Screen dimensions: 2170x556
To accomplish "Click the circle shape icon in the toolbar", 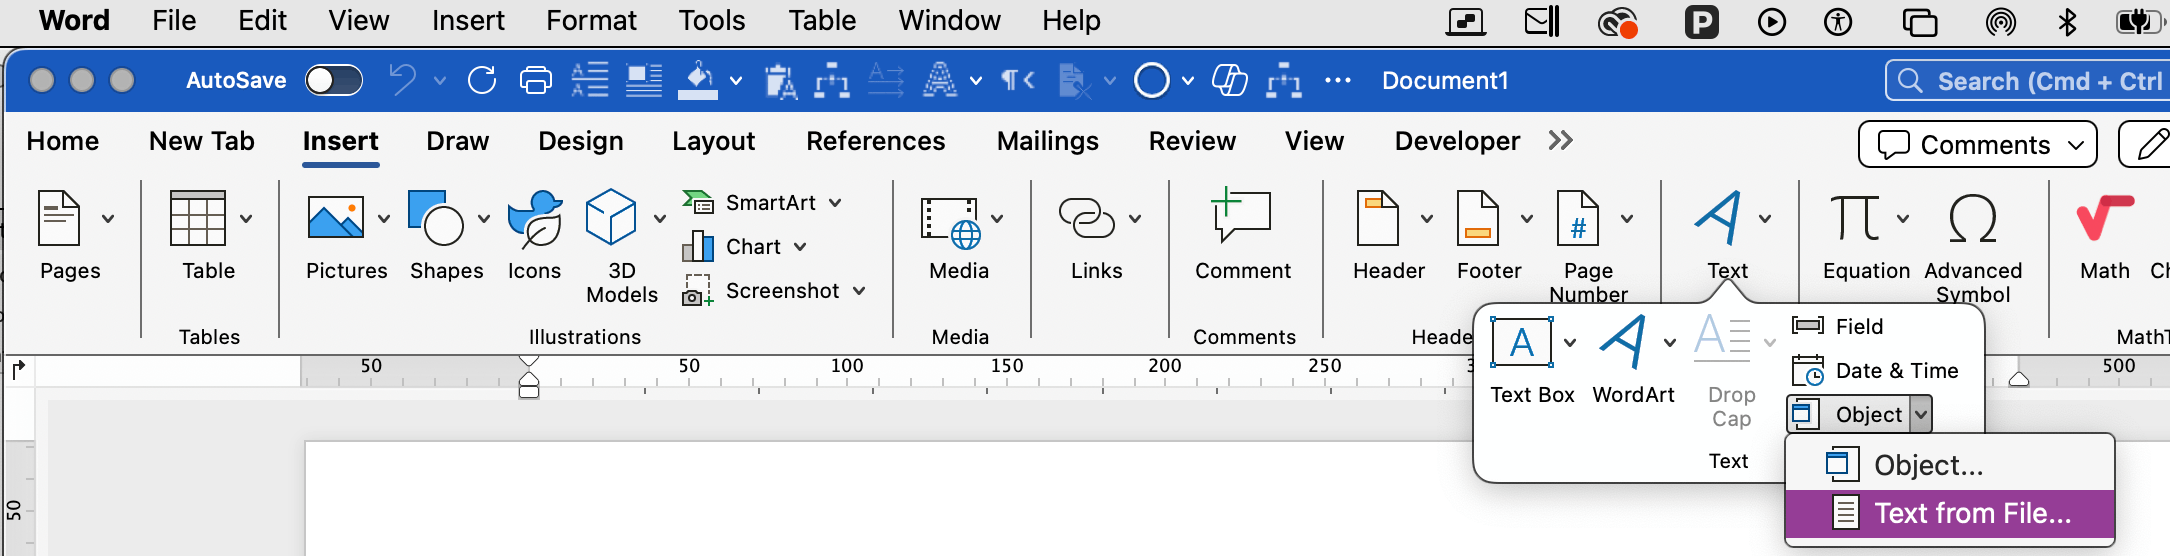I will 1152,80.
